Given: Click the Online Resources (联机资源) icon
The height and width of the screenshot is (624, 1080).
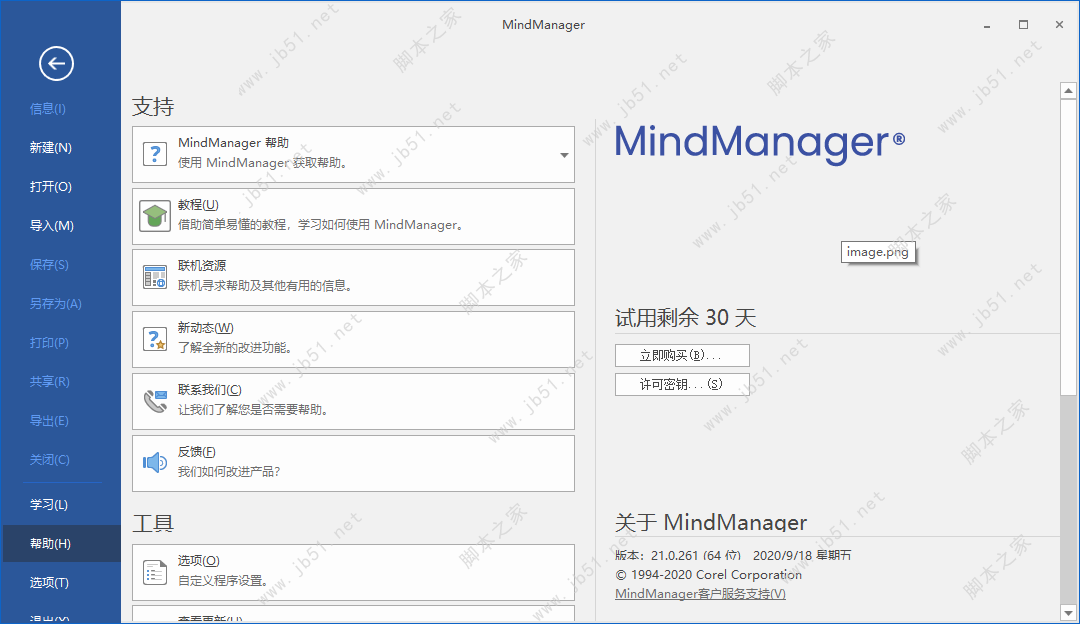Looking at the screenshot, I should pos(155,277).
